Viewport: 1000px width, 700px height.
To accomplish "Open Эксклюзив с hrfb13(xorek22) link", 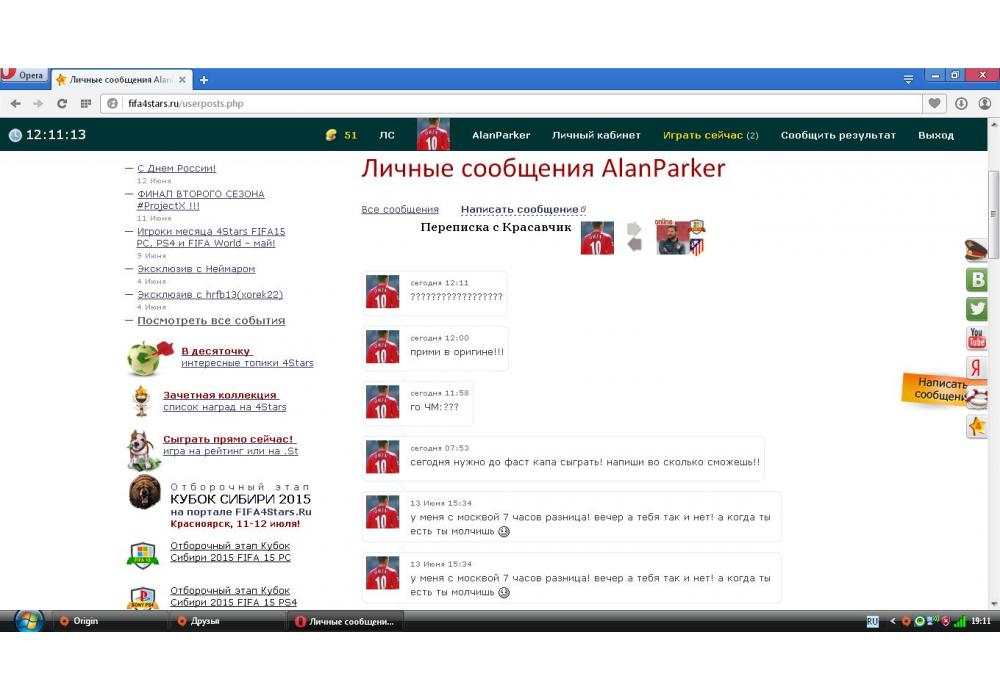I will coord(210,295).
